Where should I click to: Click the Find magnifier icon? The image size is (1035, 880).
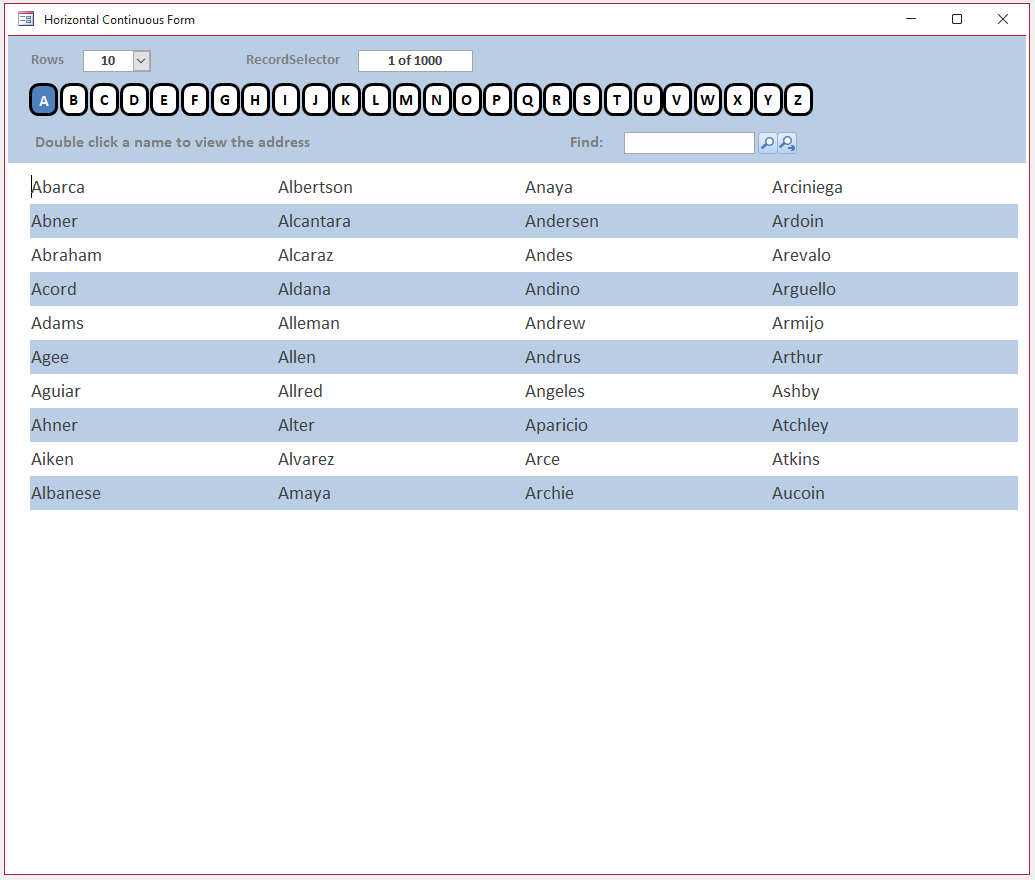click(767, 143)
